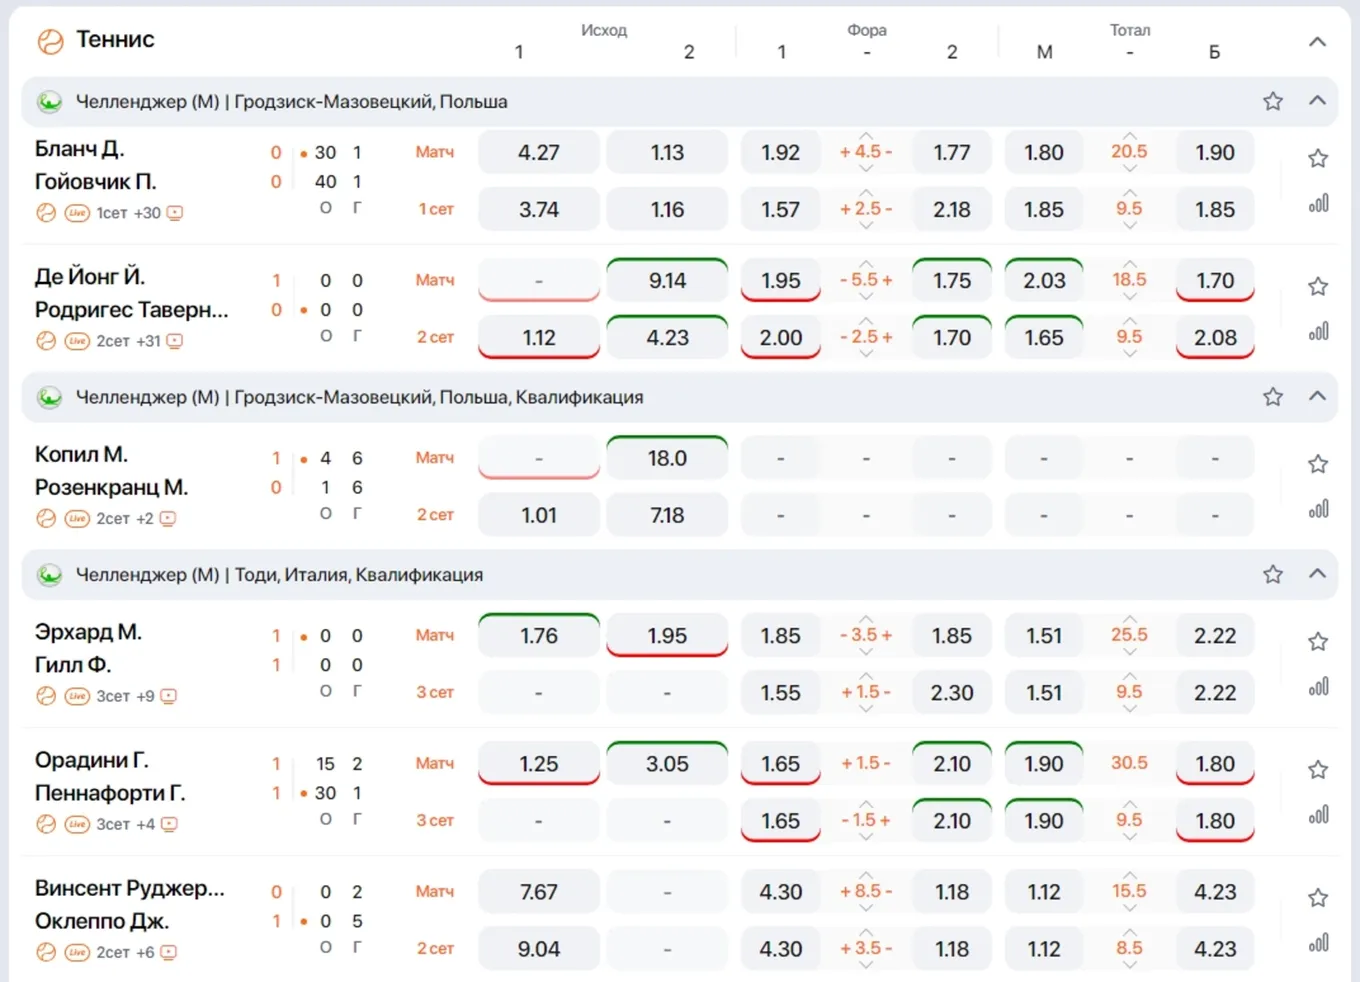Open stats bar icon for Эрхард vs Гилл

(x=1318, y=687)
